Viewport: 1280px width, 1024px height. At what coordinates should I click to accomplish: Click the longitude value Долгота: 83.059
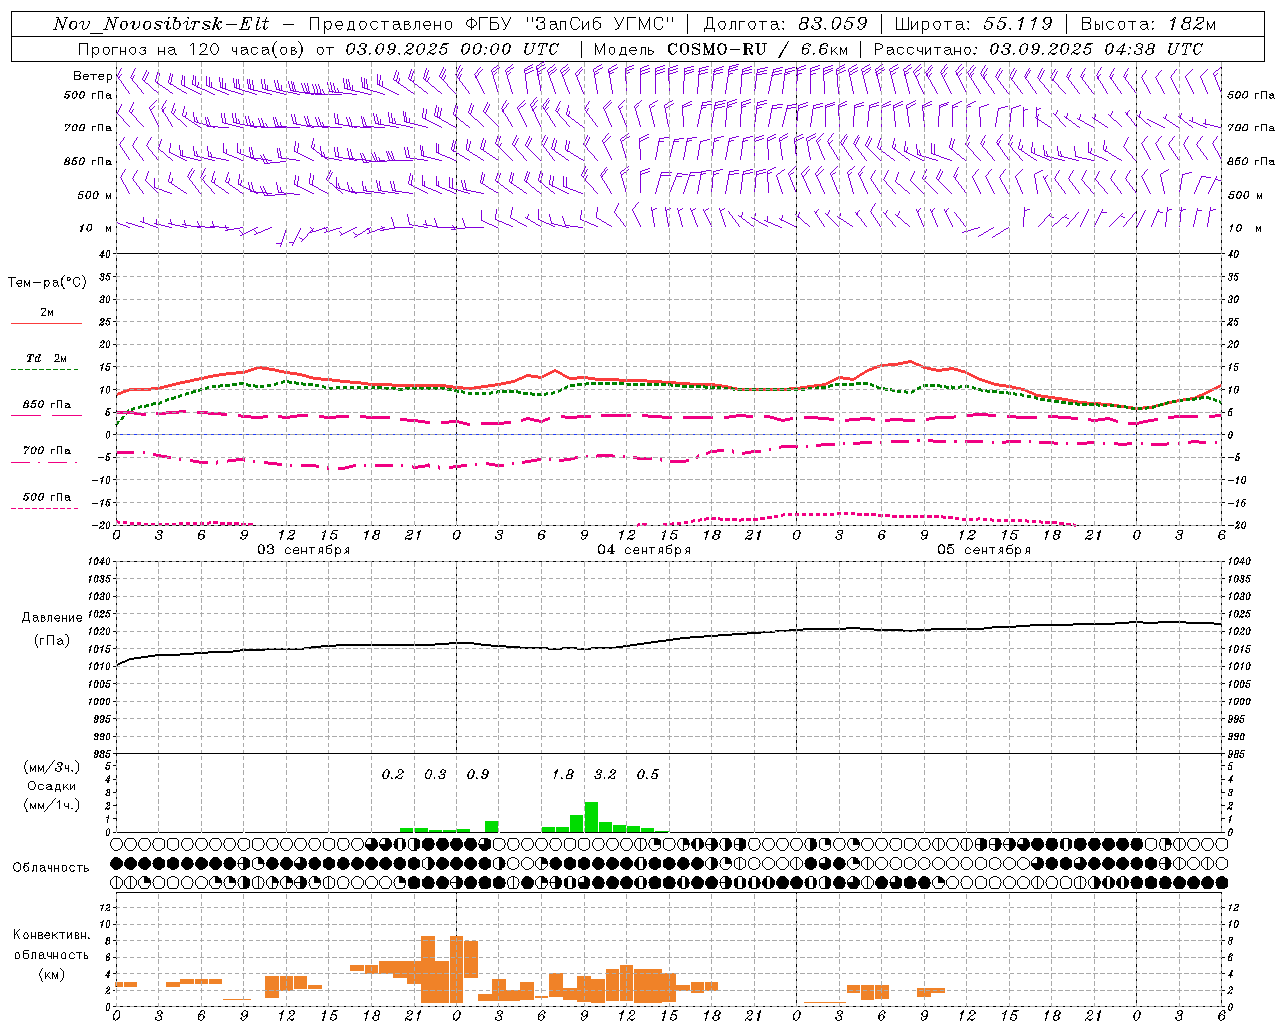pos(786,24)
